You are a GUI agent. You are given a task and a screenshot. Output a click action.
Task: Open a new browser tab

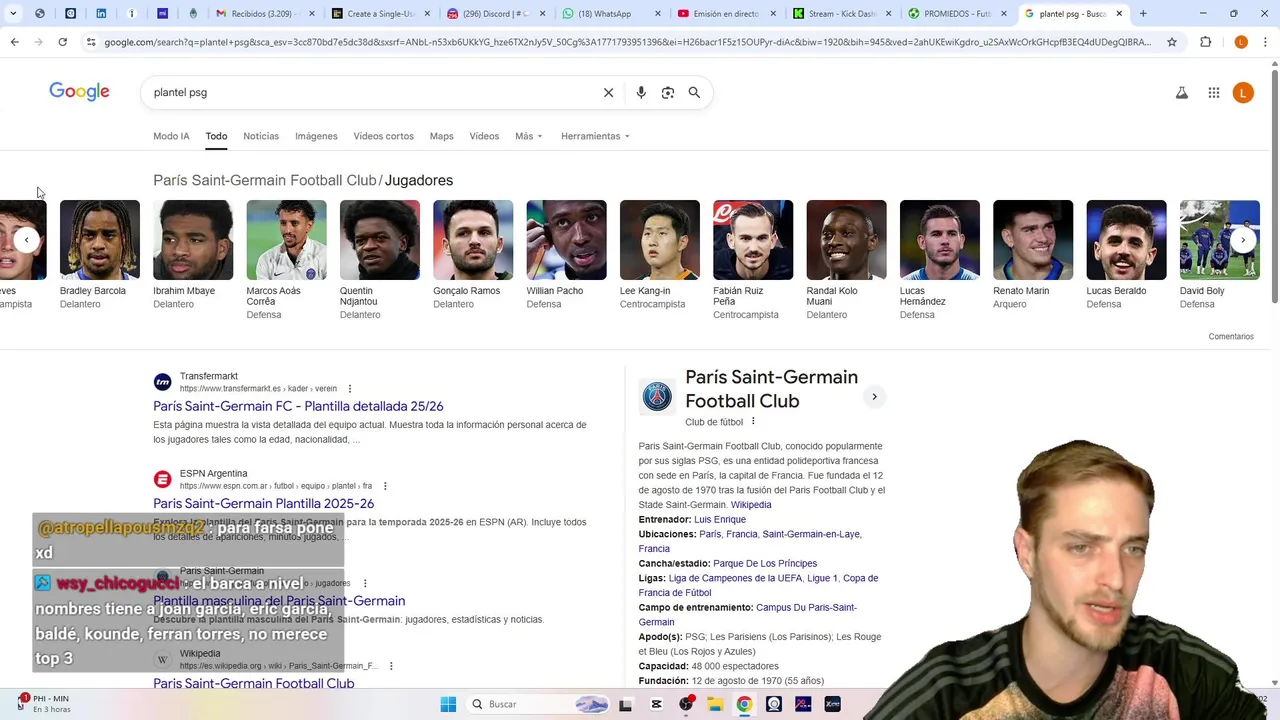point(1143,14)
